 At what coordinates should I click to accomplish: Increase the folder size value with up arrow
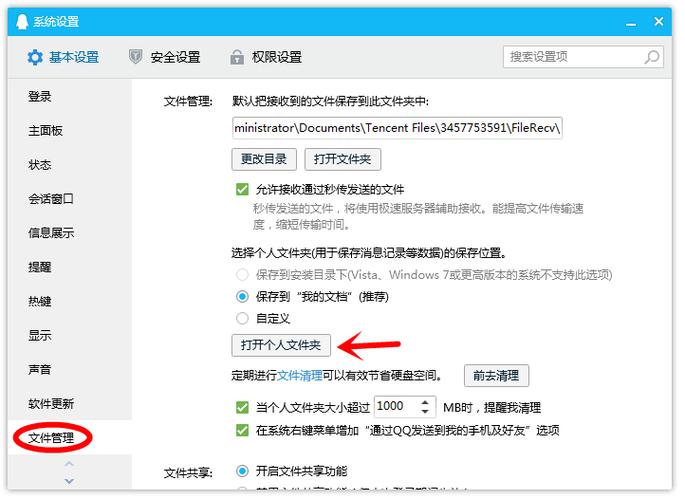coord(425,402)
